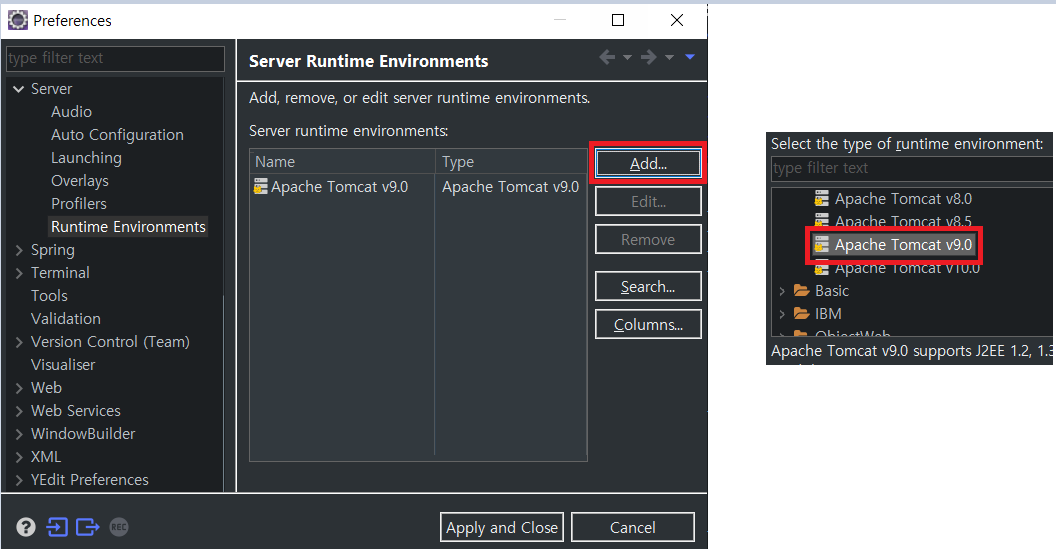Select Audio under Server
1056x549 pixels.
click(71, 112)
